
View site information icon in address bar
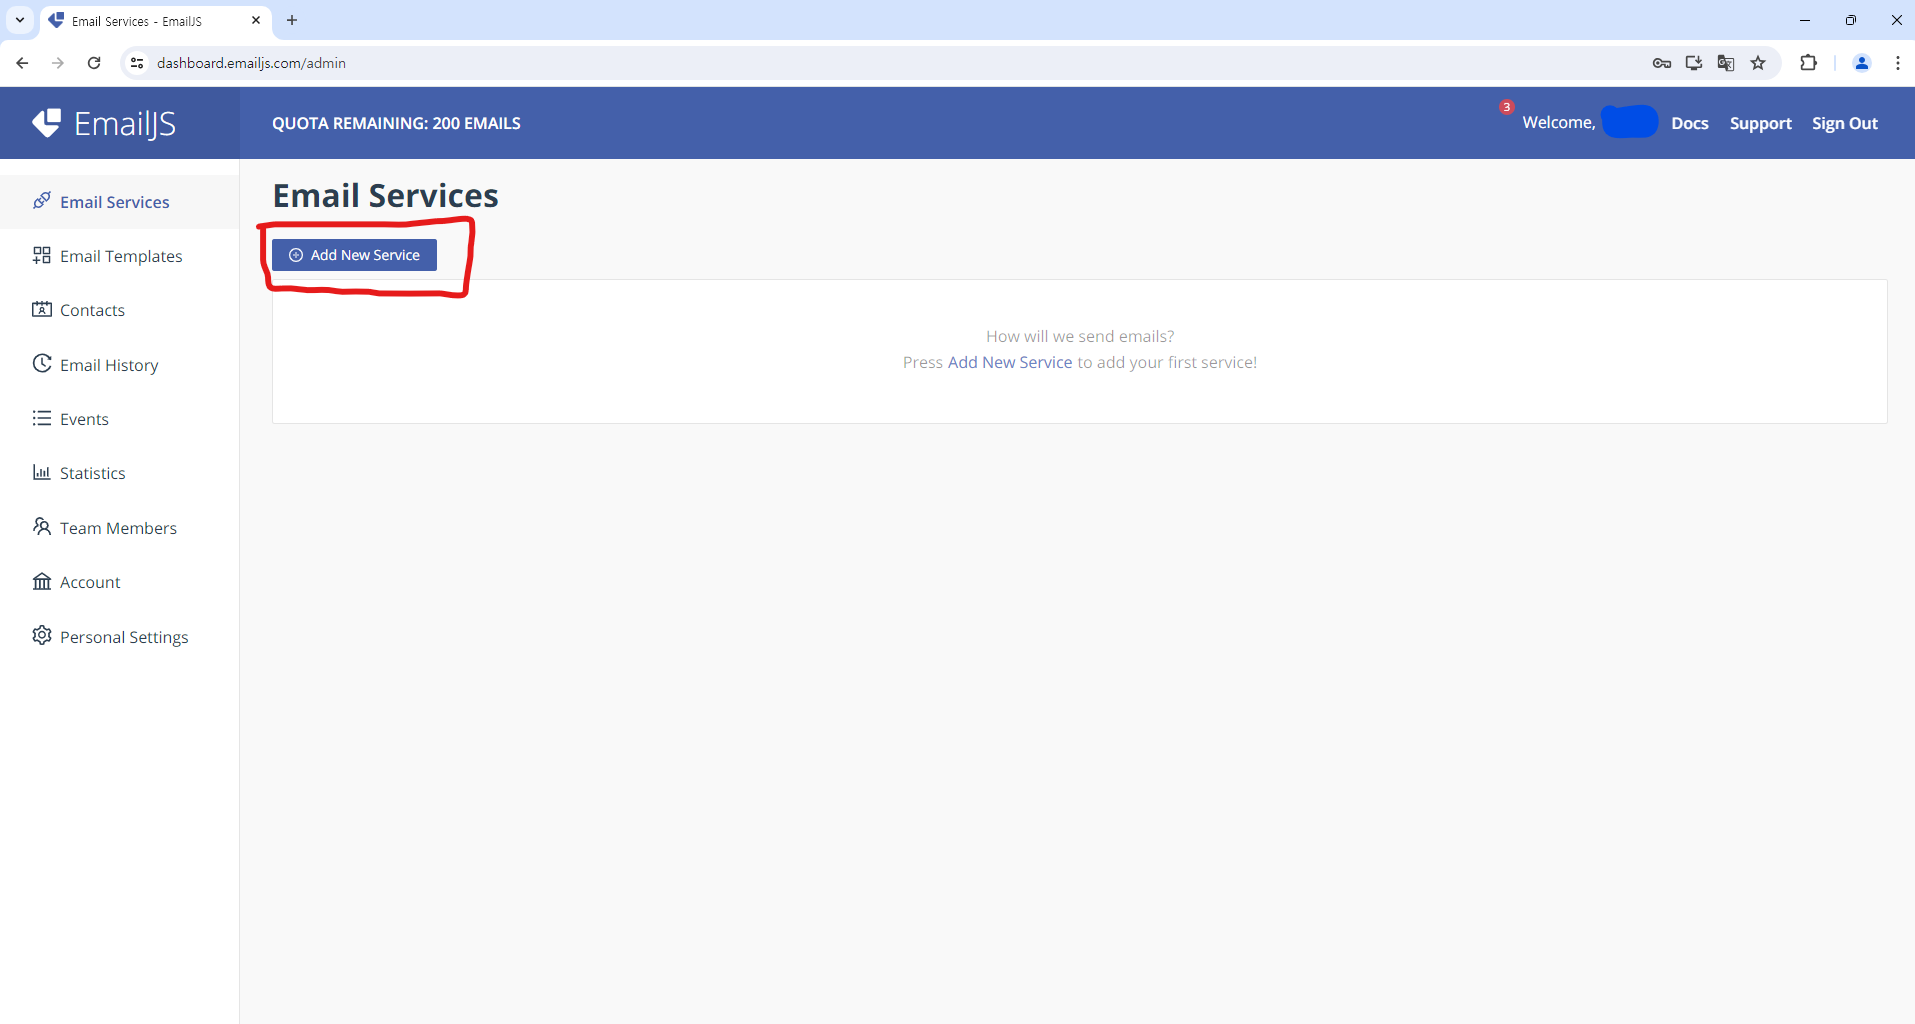coord(137,63)
